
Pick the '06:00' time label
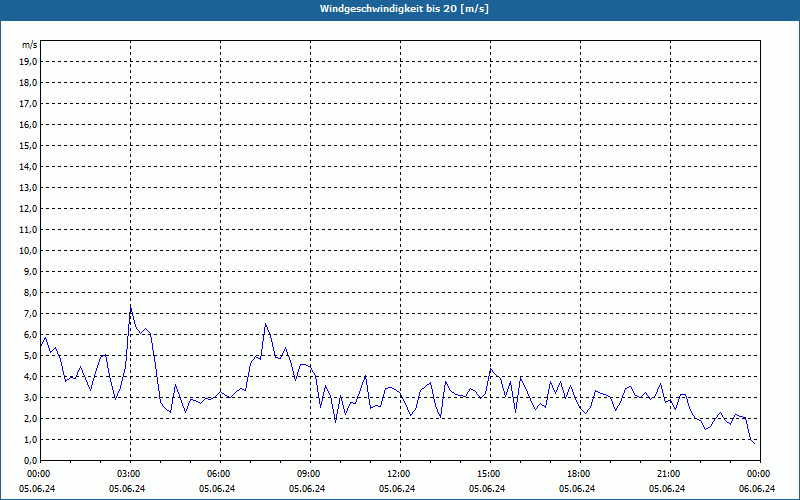coord(218,474)
